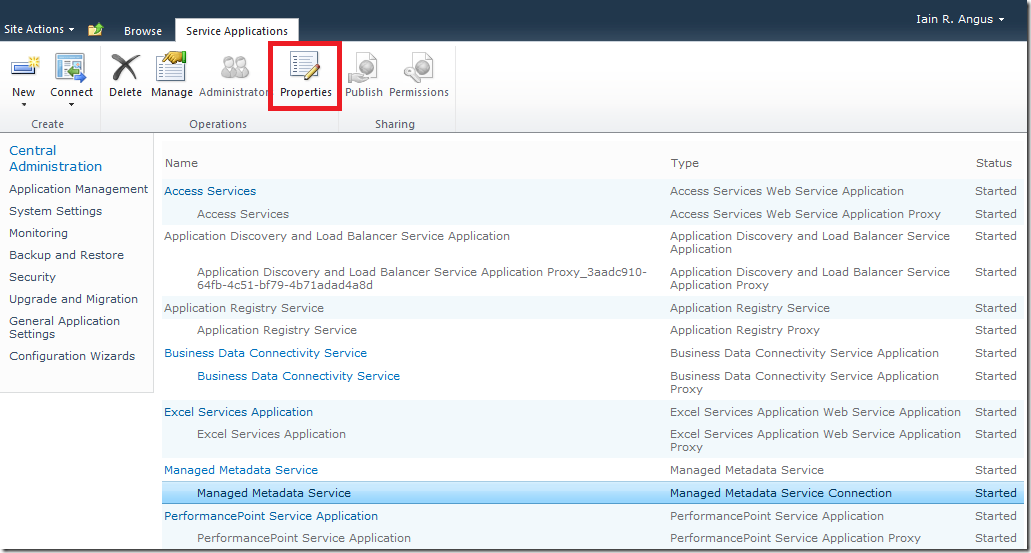The image size is (1031, 553).
Task: Open the top-level Business Data Connectivity Service link
Action: 265,353
